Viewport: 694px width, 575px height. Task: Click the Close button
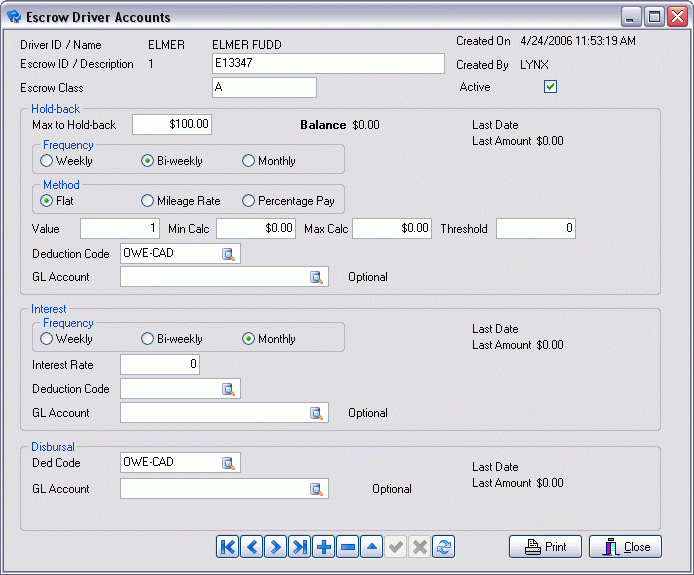[625, 547]
